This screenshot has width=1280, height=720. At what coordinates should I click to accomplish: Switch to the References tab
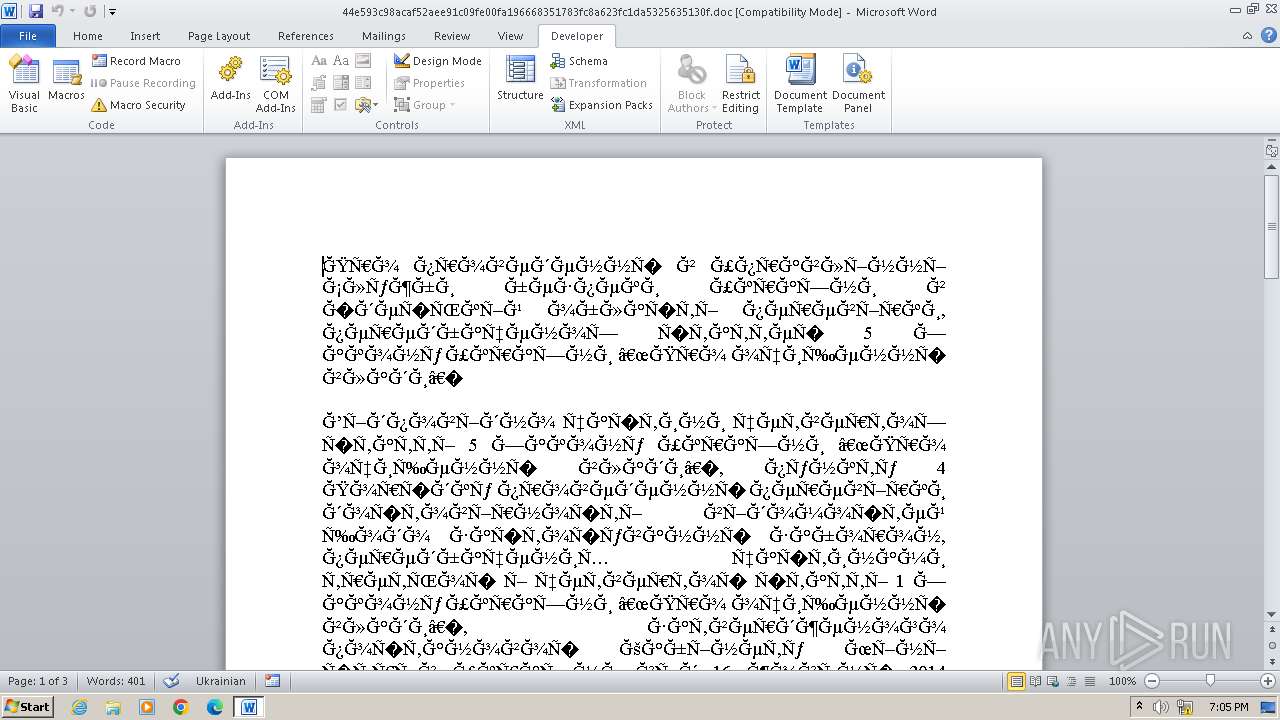point(306,36)
